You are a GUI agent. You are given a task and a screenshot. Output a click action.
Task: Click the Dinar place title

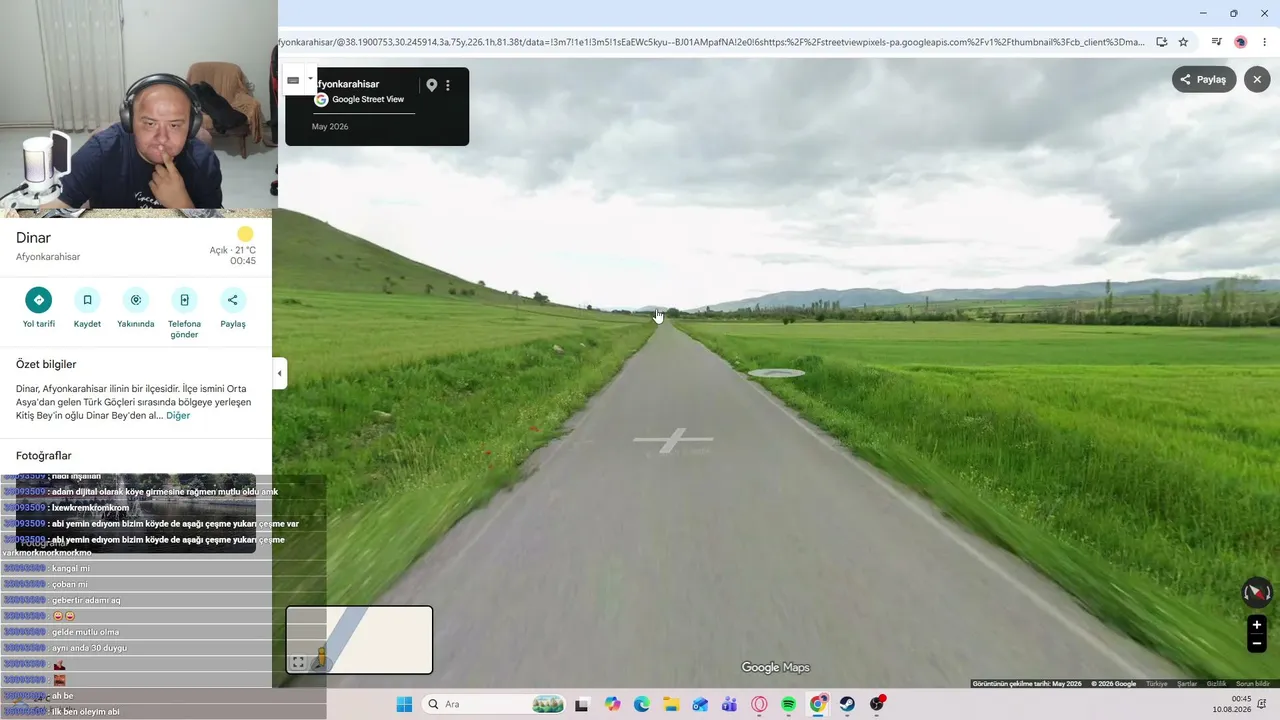(33, 238)
